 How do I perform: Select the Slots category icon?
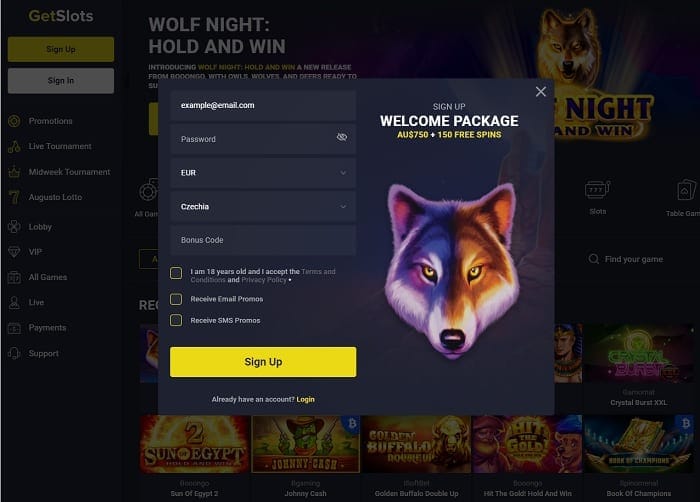point(597,190)
